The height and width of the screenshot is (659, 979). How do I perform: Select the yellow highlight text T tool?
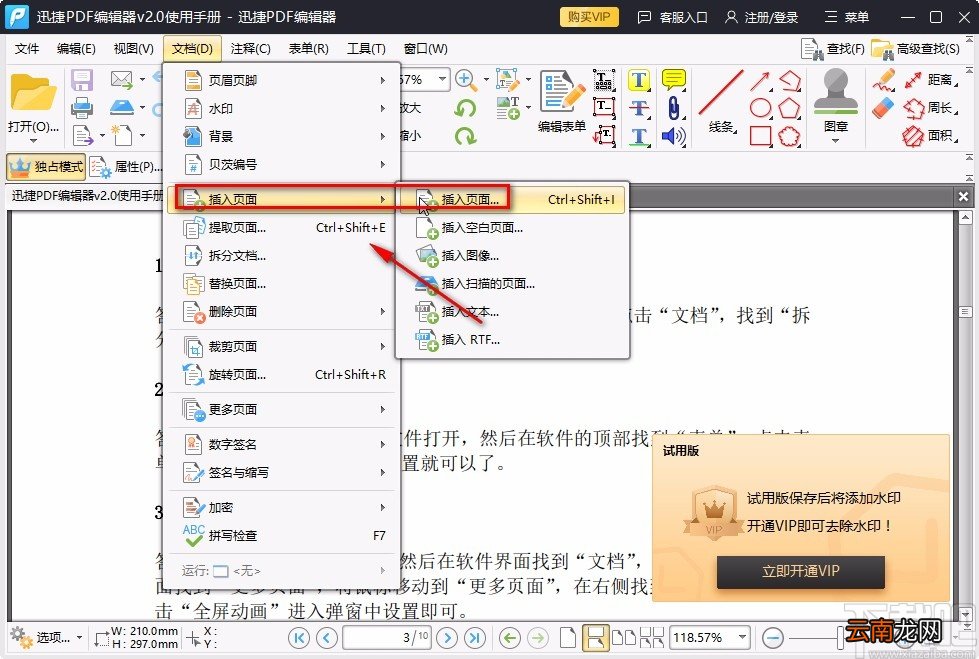638,80
